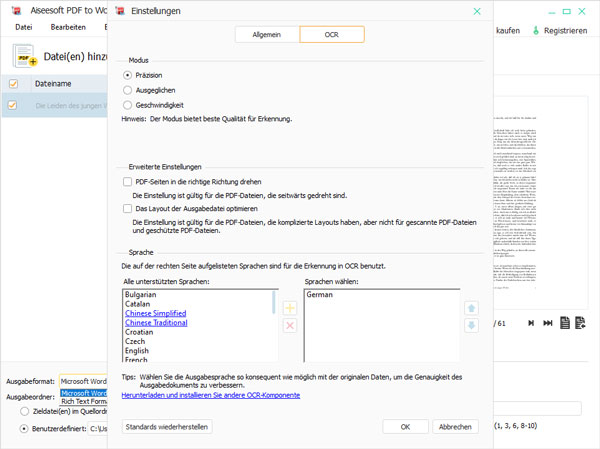This screenshot has height=449, width=600.
Task: Open Herunterladen und installieren OCR-Komponente link
Action: point(211,395)
